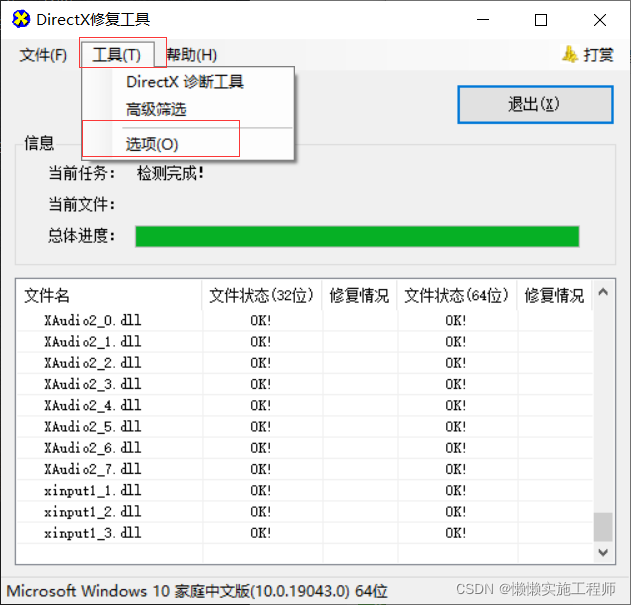This screenshot has width=631, height=605.
Task: Maximize the DirectX修复工具 window
Action: (541, 19)
